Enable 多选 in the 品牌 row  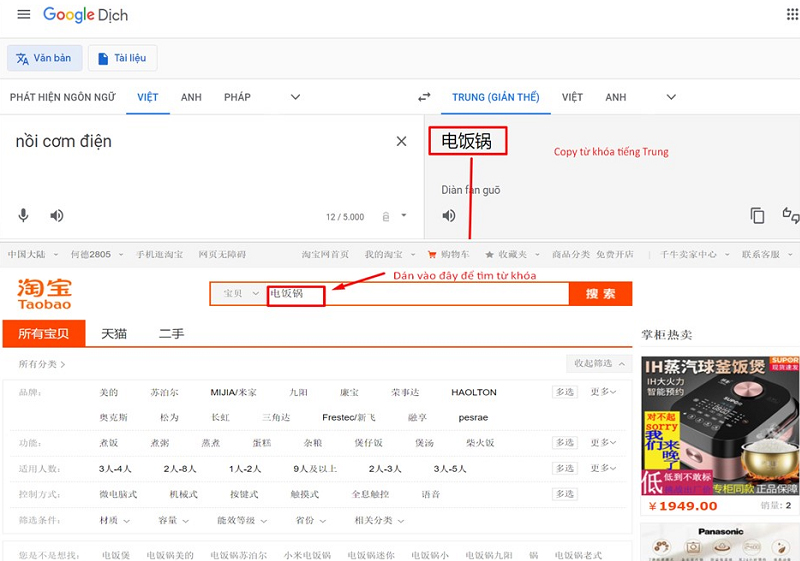pos(565,392)
